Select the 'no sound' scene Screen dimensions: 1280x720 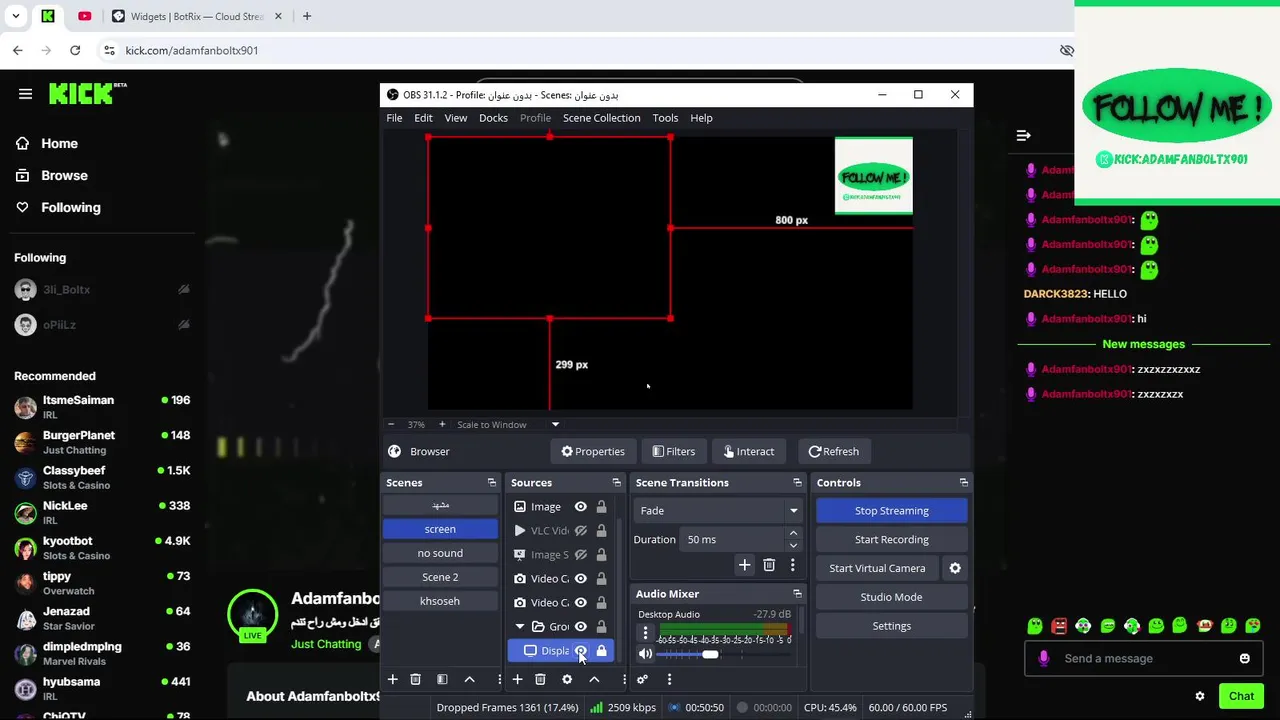coord(440,553)
